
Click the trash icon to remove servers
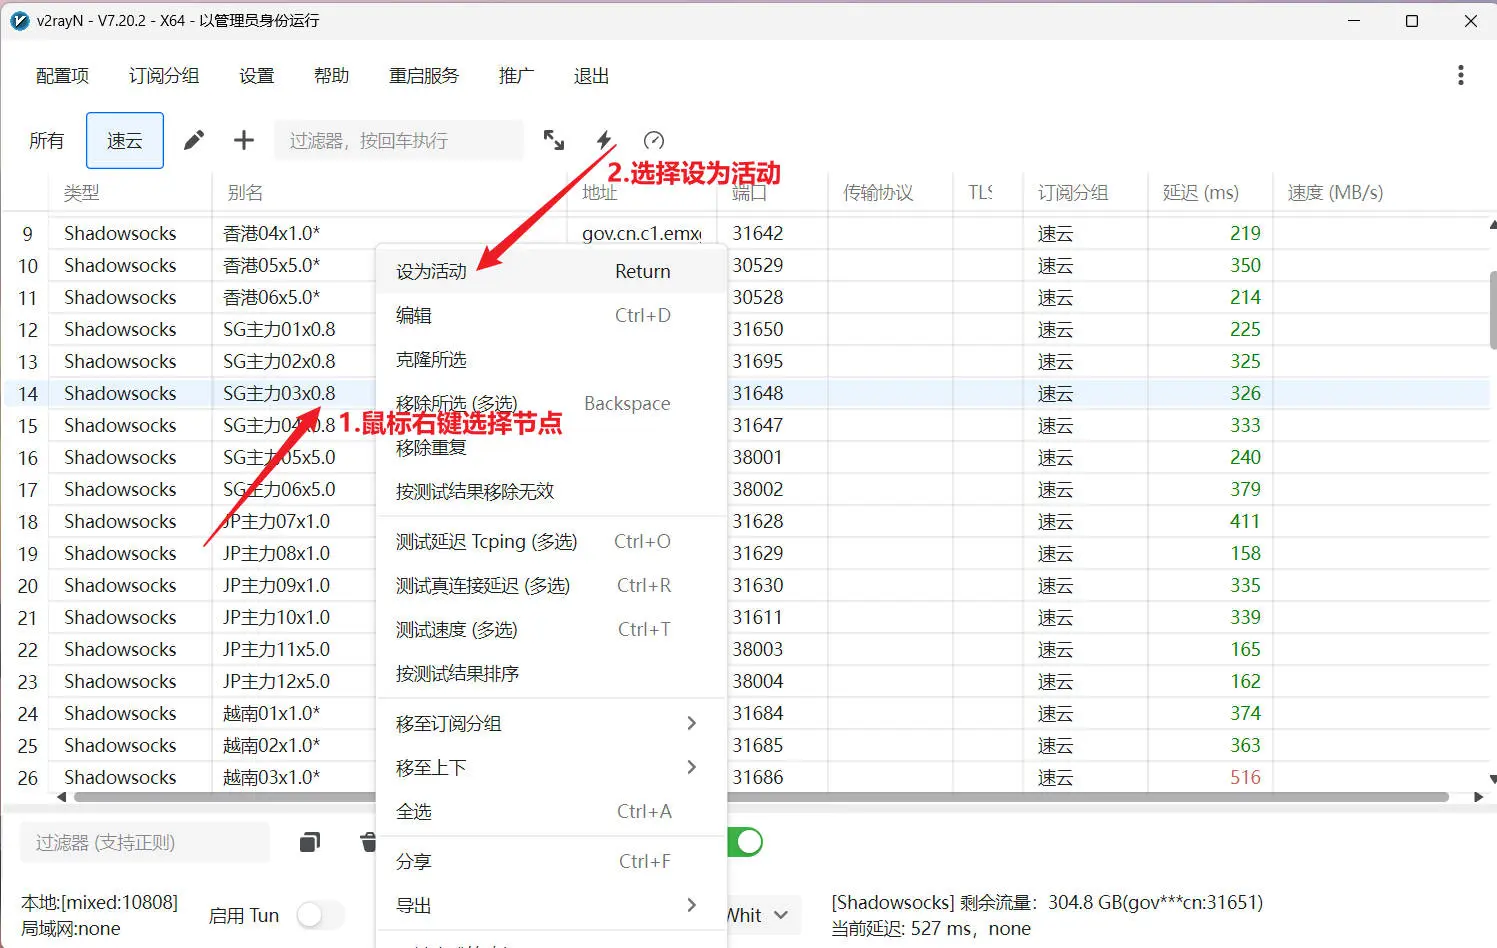(x=368, y=842)
